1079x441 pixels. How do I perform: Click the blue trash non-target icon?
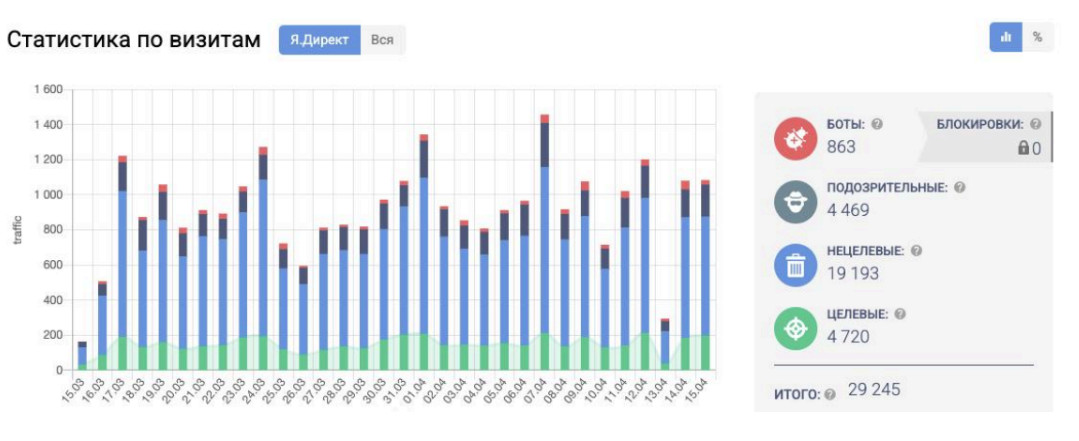[795, 266]
